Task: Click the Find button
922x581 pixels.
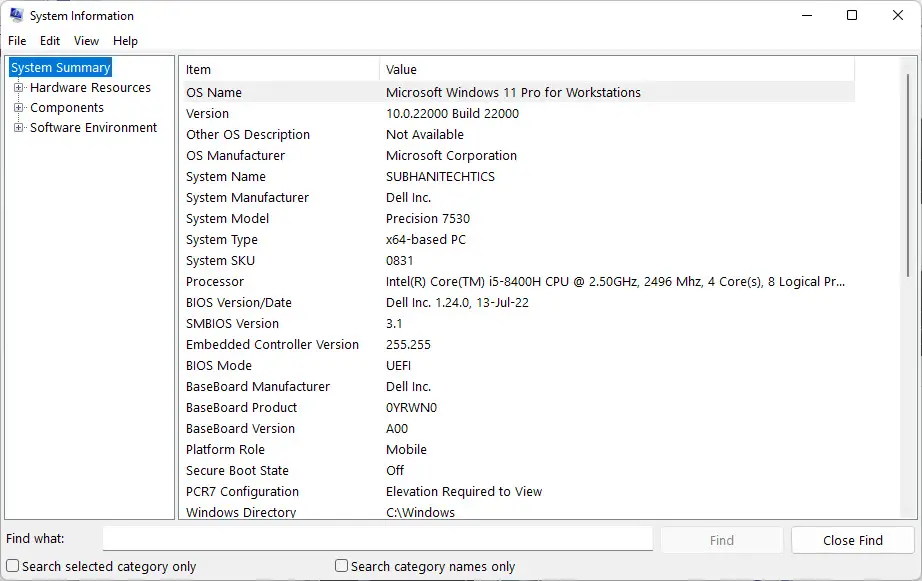Action: [x=721, y=540]
